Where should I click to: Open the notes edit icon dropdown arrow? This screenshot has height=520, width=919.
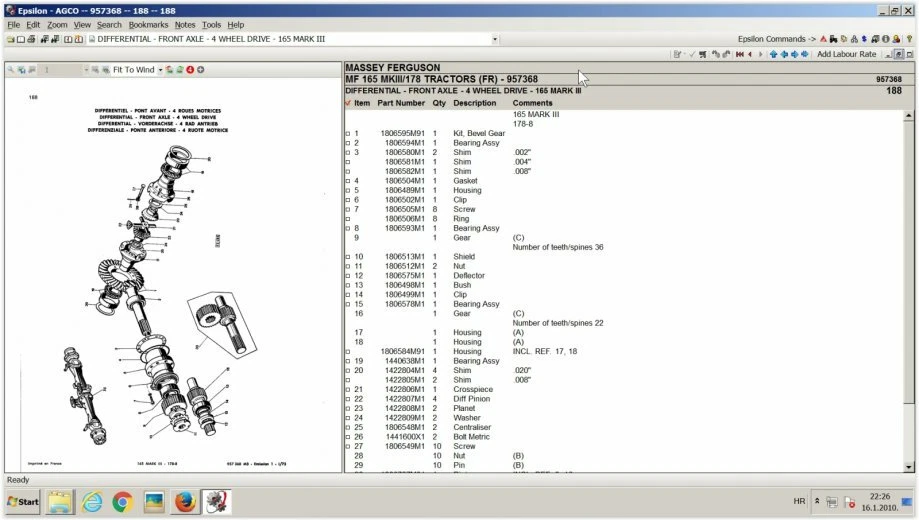684,54
